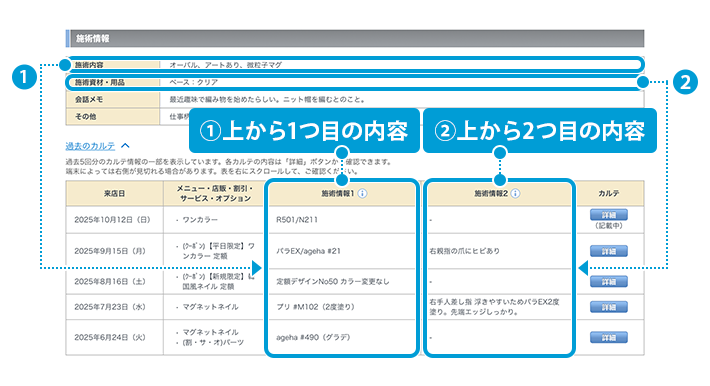Select the カルテ column header
The image size is (710, 386).
click(x=609, y=193)
